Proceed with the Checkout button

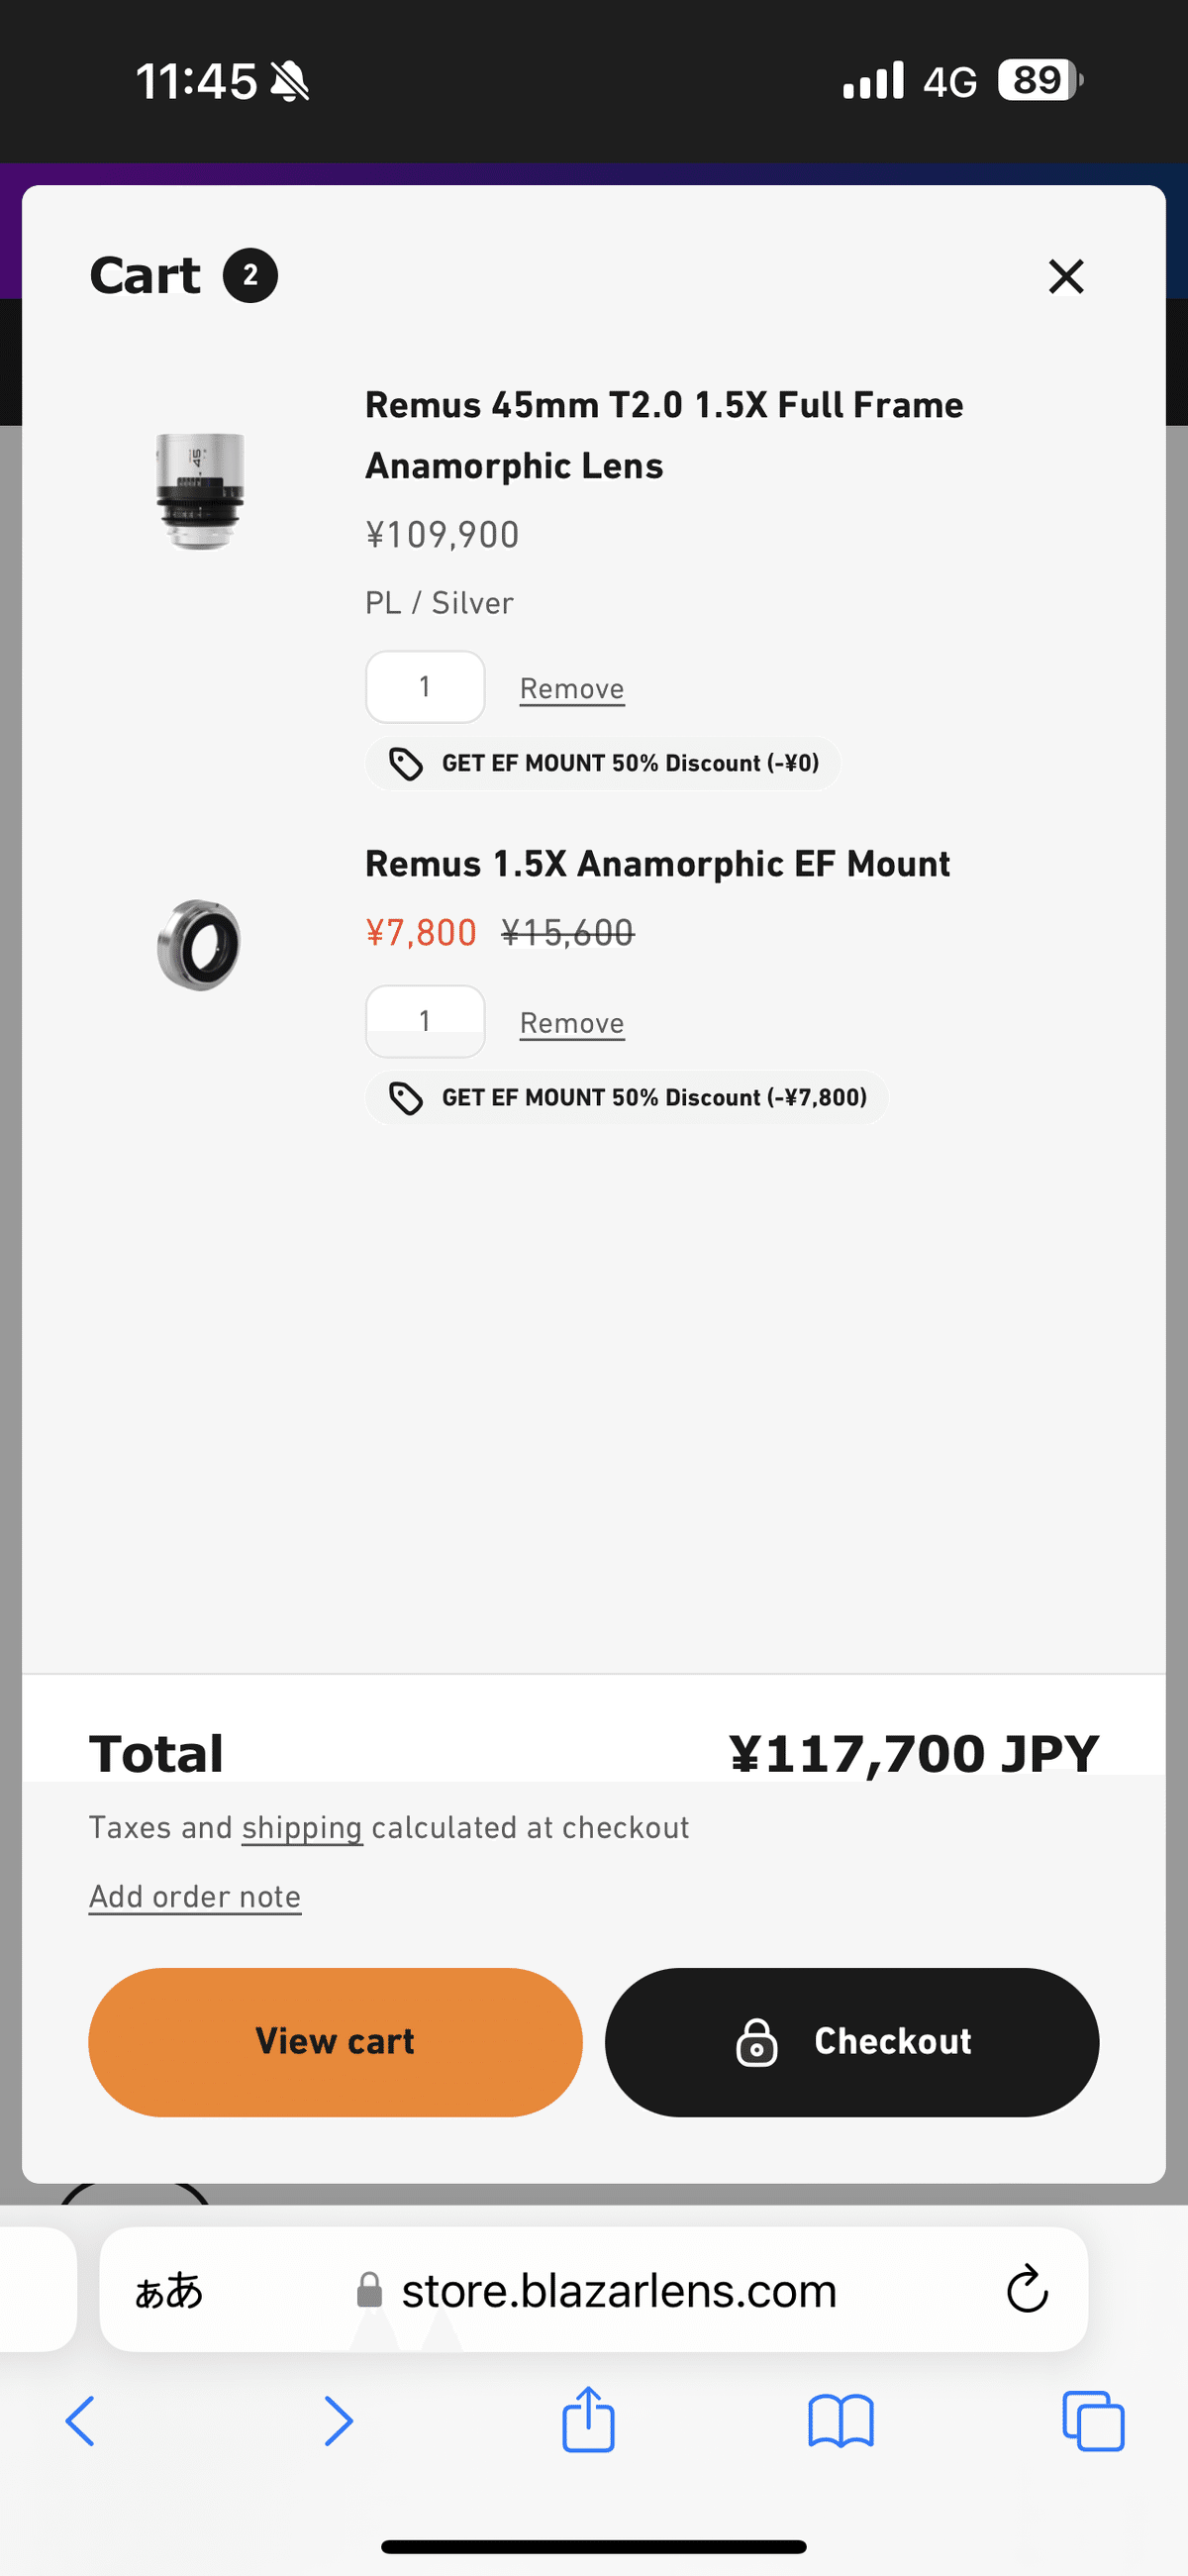point(852,2042)
